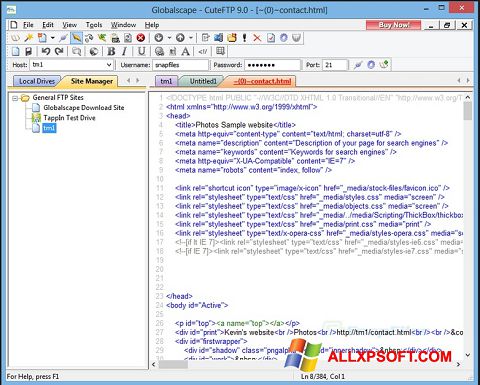Open the Download options dropdown arrow
The height and width of the screenshot is (385, 480).
[x=169, y=38]
